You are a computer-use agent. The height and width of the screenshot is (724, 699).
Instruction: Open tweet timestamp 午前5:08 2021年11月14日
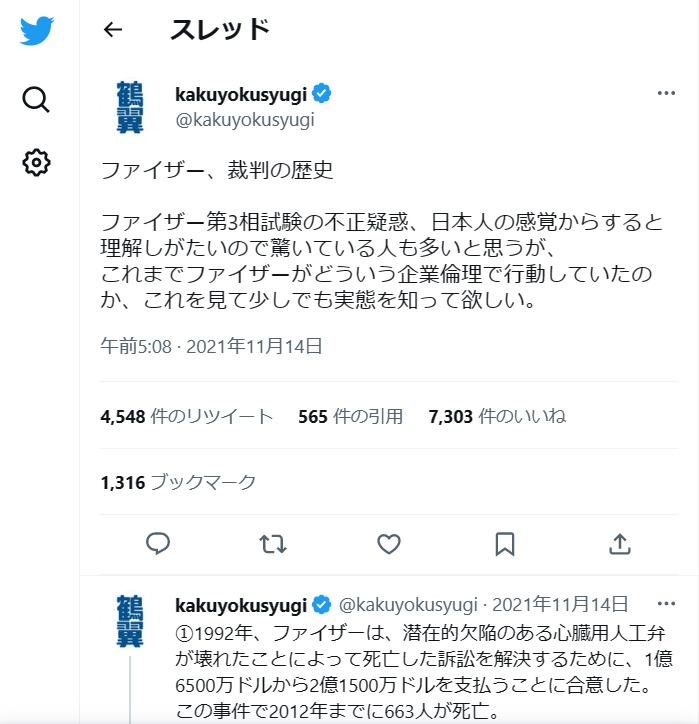pos(212,347)
